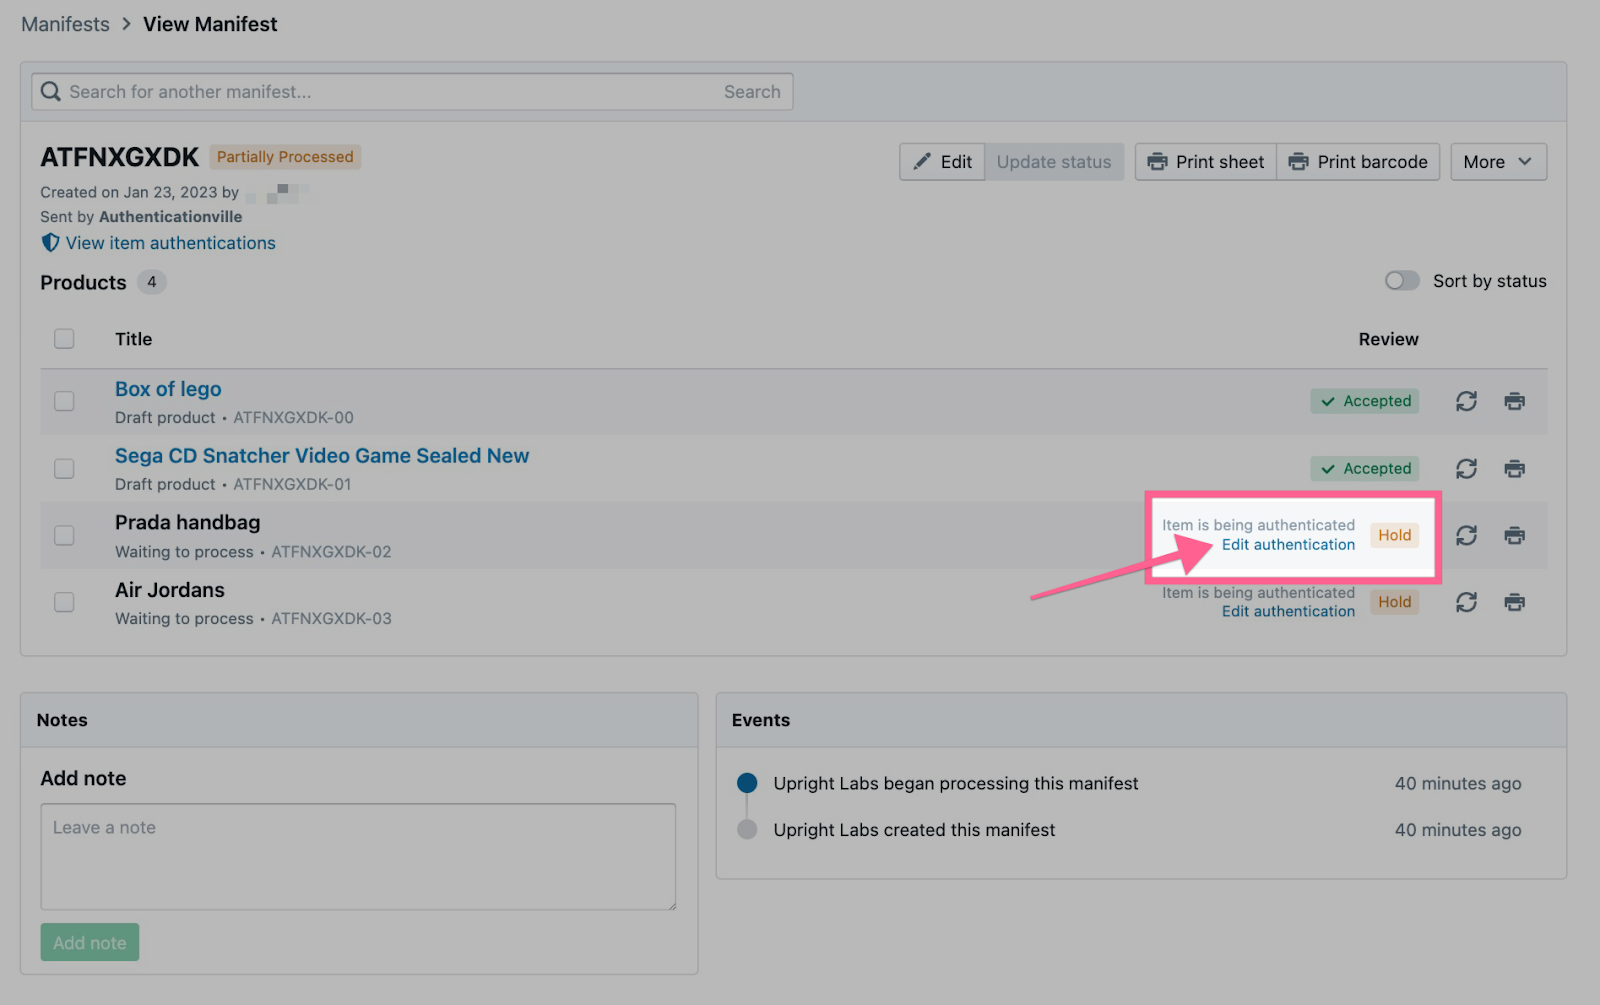Click the Leave a note text area

358,856
